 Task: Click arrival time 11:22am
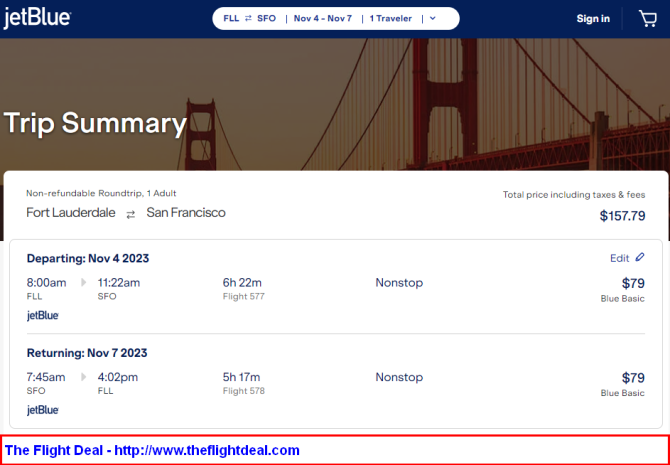[119, 283]
